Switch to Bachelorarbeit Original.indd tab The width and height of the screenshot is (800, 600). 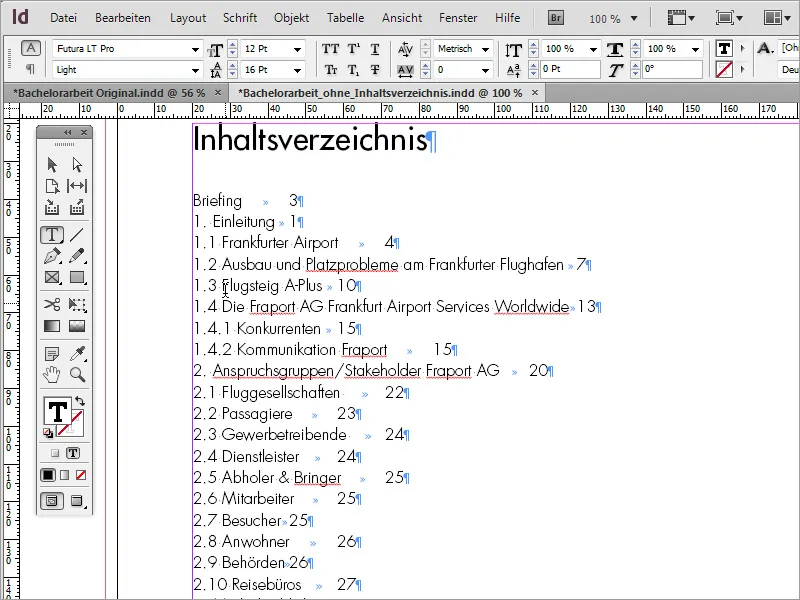click(109, 93)
